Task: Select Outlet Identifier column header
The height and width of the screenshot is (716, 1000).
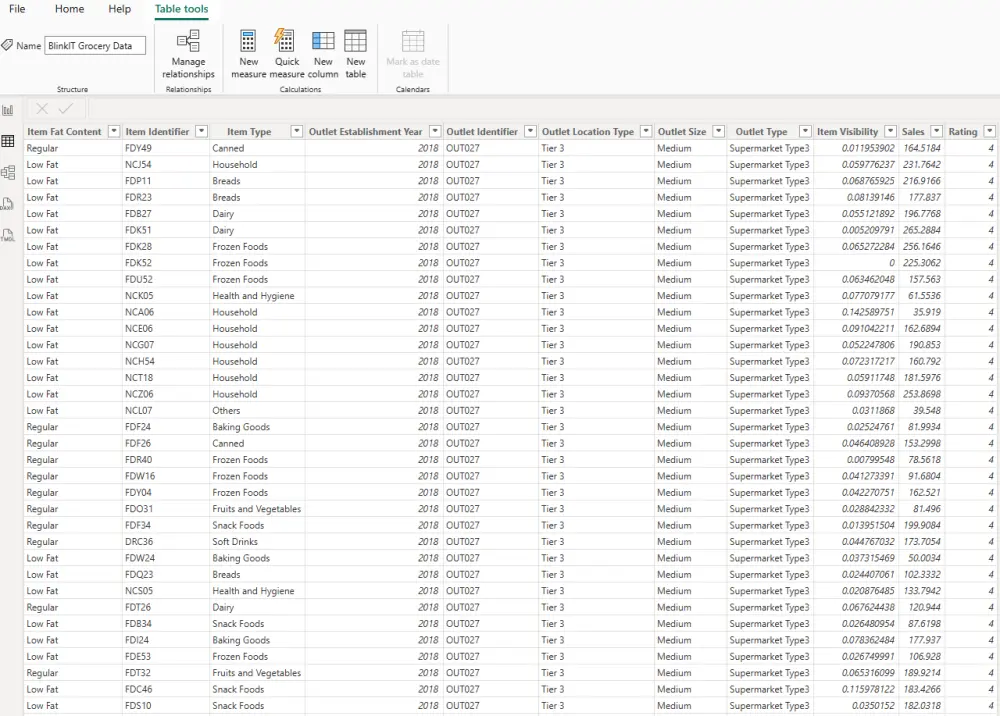Action: pos(482,131)
